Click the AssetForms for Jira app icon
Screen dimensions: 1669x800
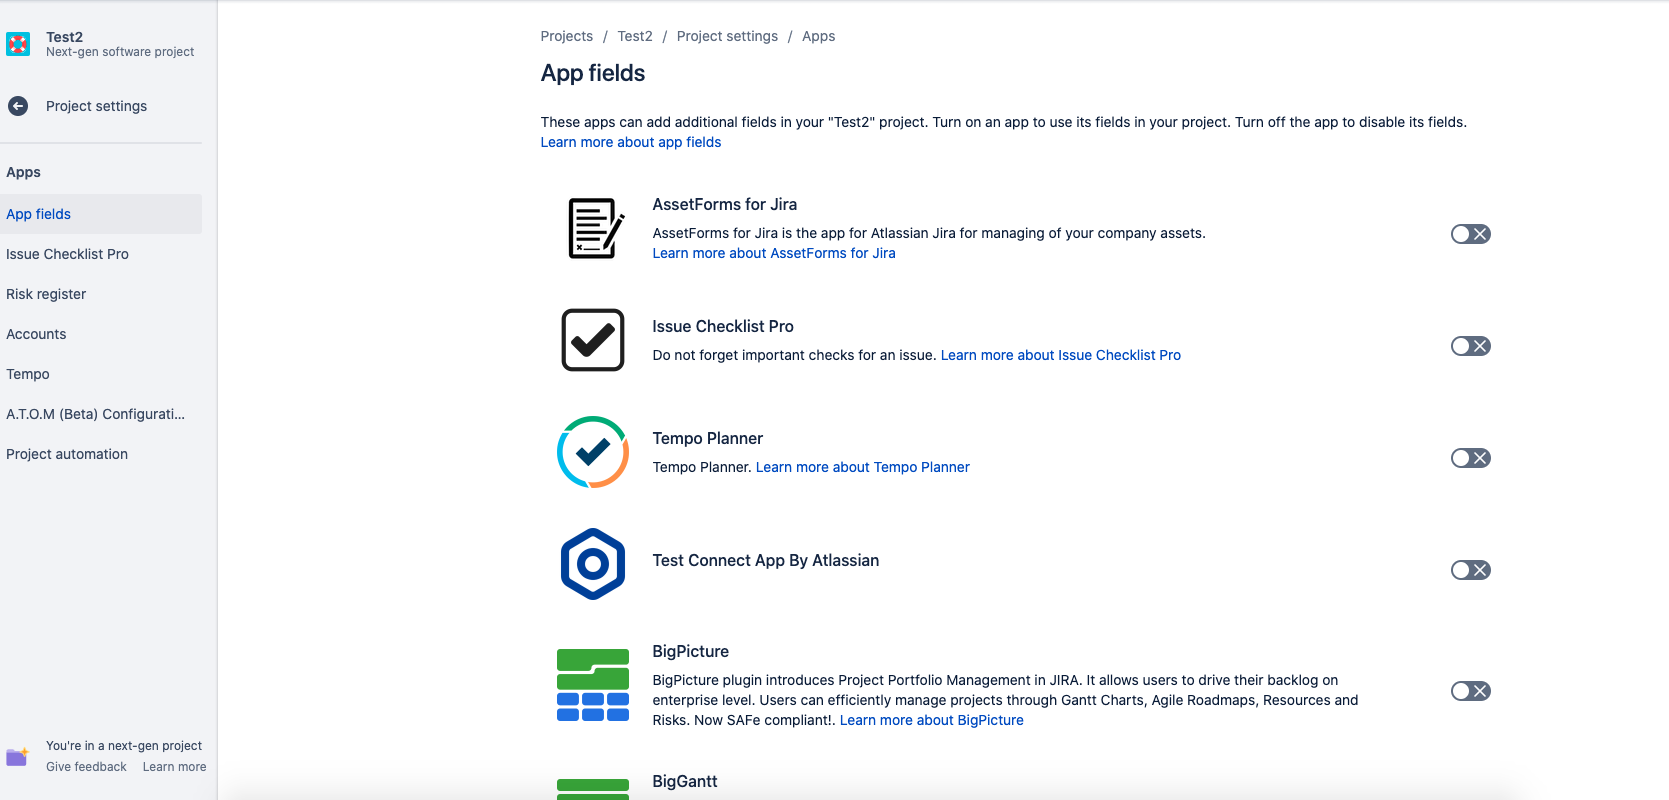596,228
